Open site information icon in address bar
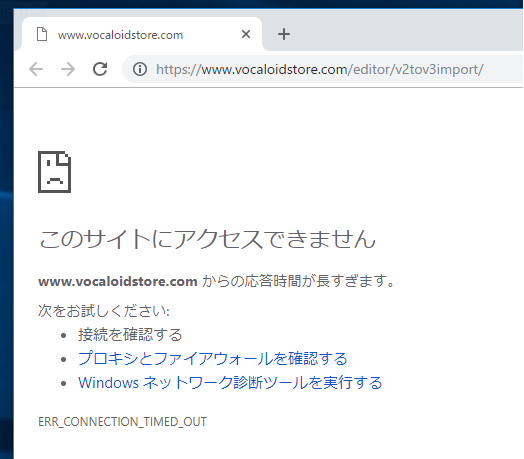This screenshot has width=524, height=459. pos(140,69)
